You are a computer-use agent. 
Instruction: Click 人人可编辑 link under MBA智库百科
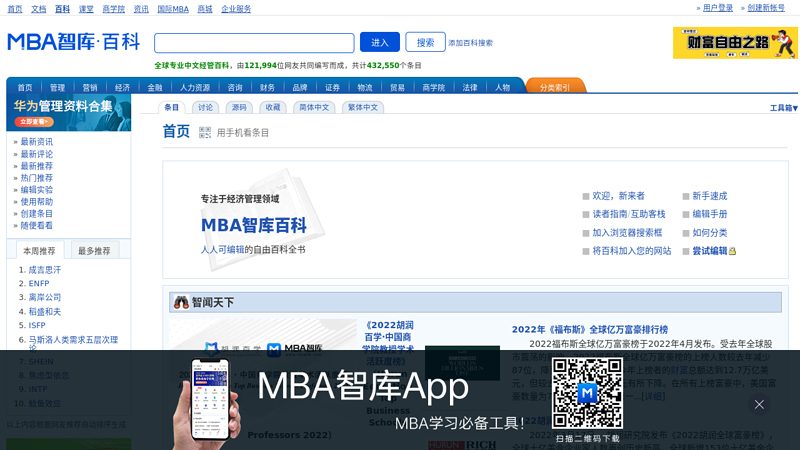coord(222,250)
